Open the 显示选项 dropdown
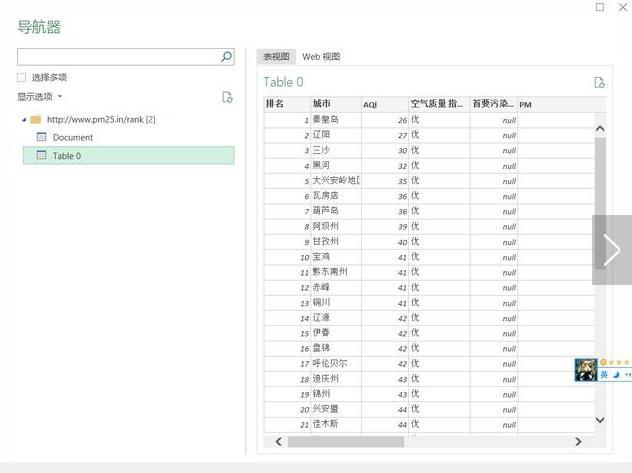 [x=40, y=97]
